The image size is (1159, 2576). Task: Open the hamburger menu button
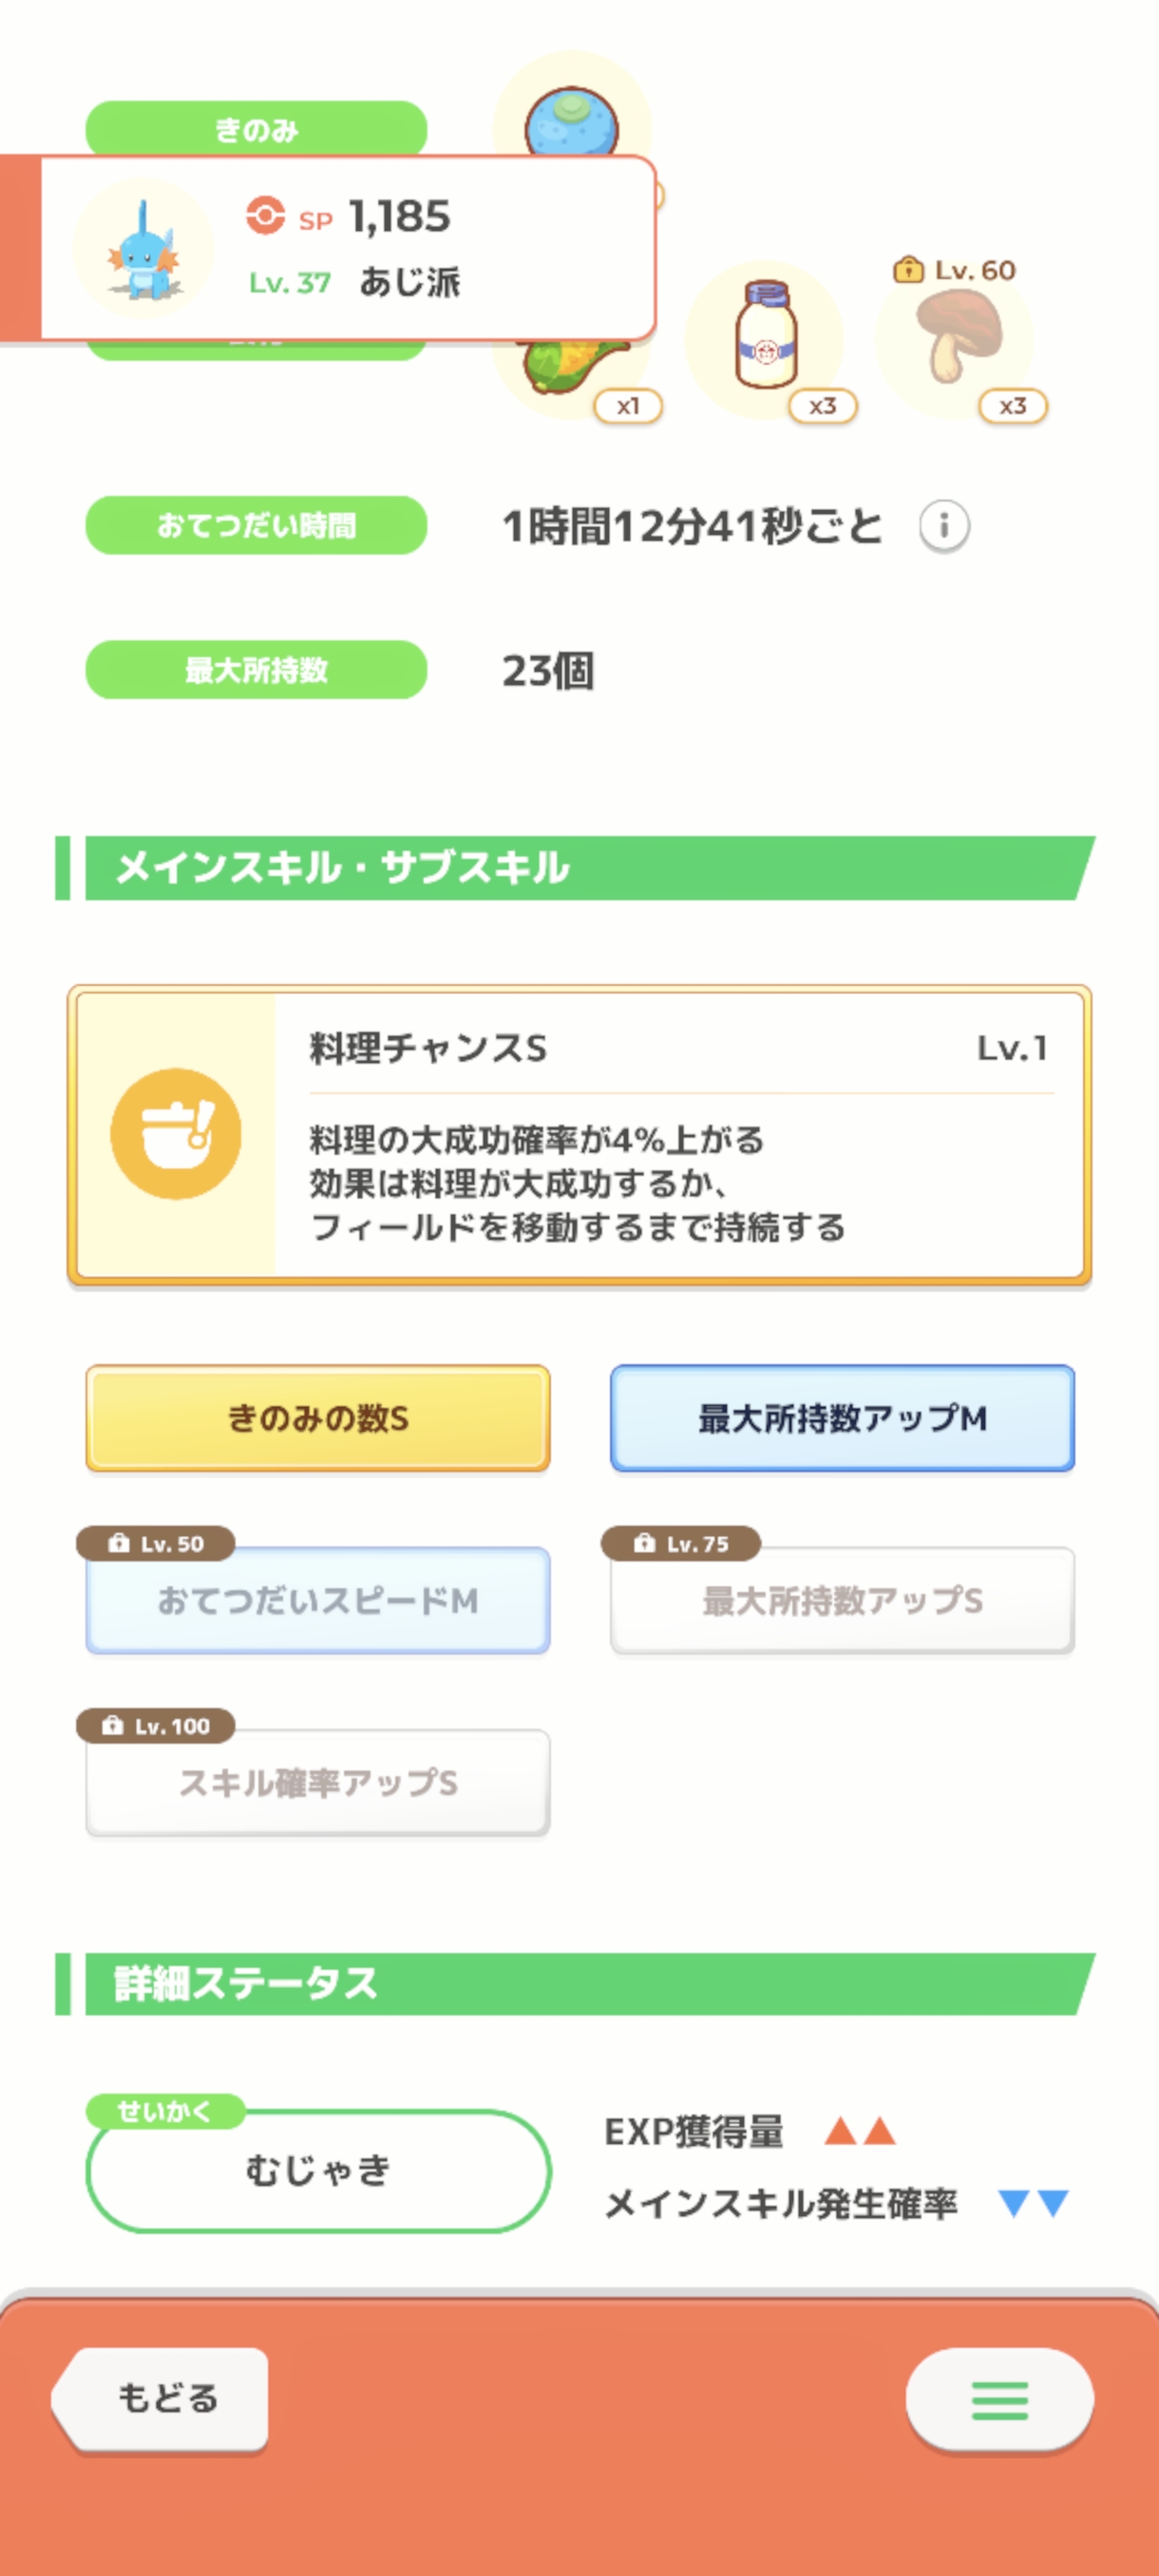999,2399
